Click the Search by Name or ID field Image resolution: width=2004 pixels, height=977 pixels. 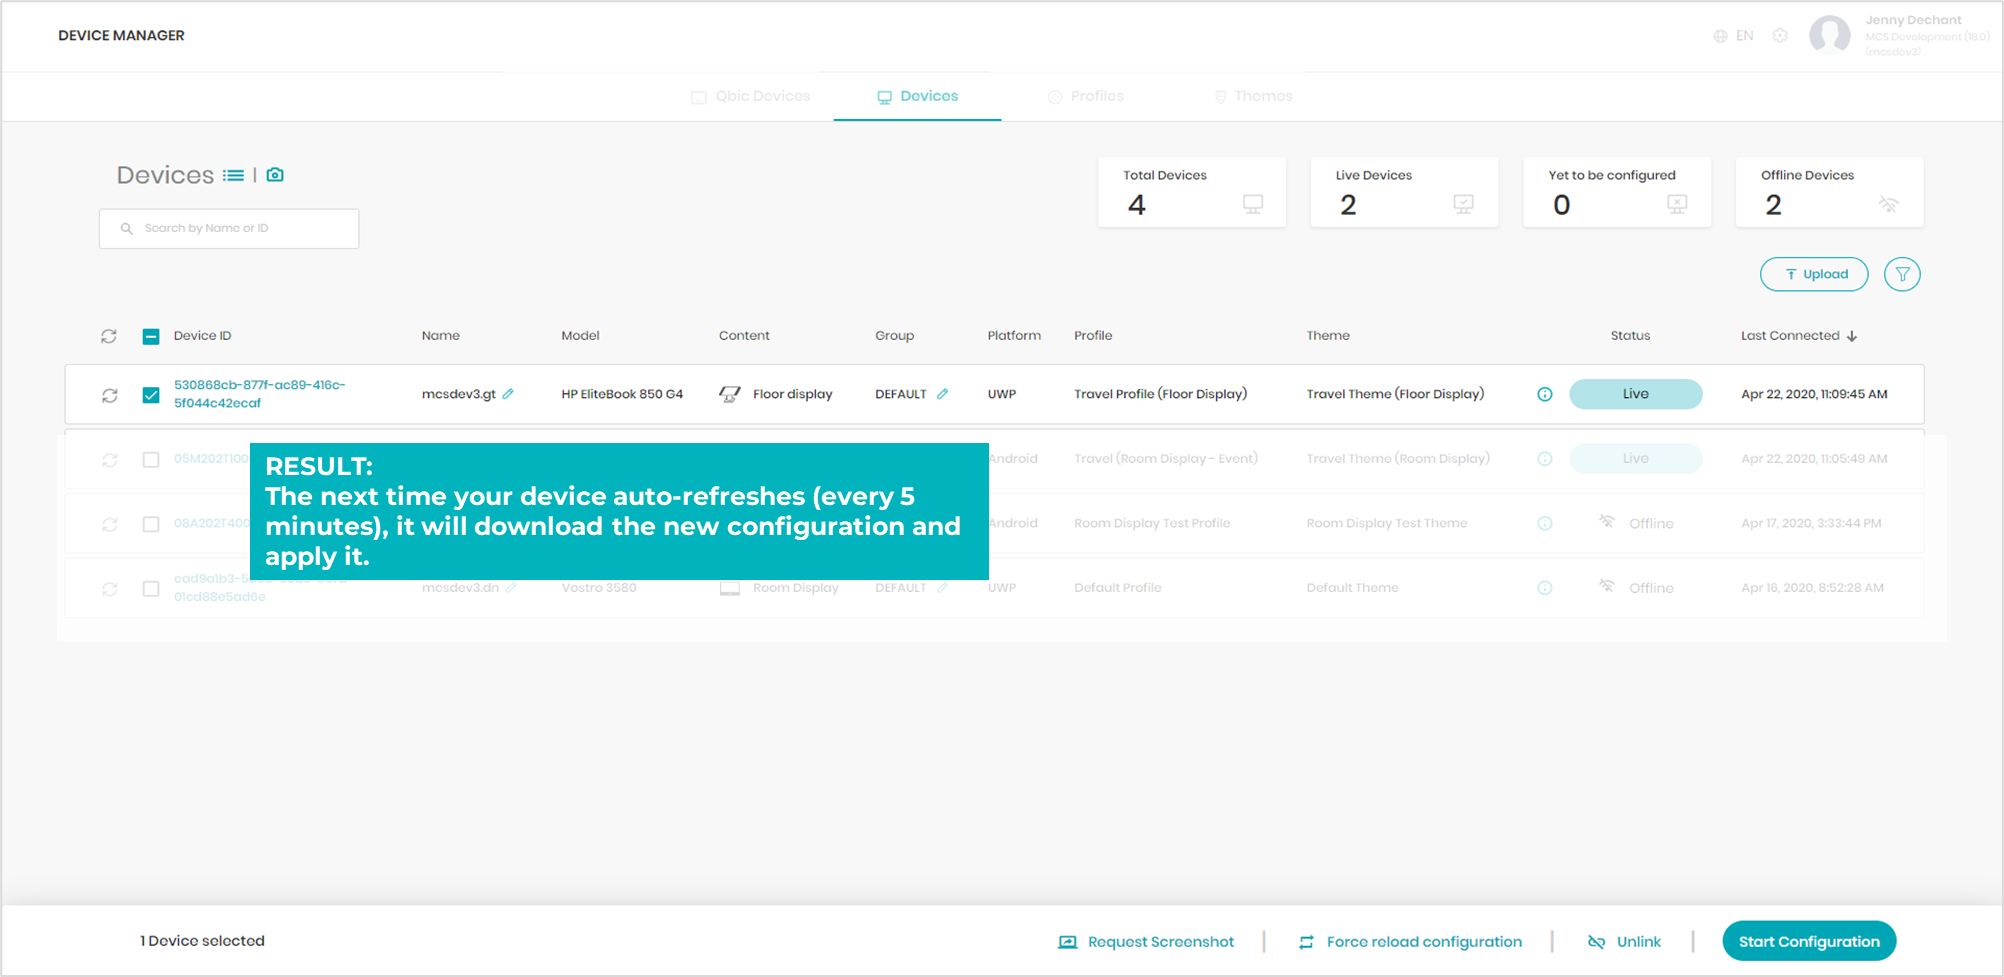point(229,228)
